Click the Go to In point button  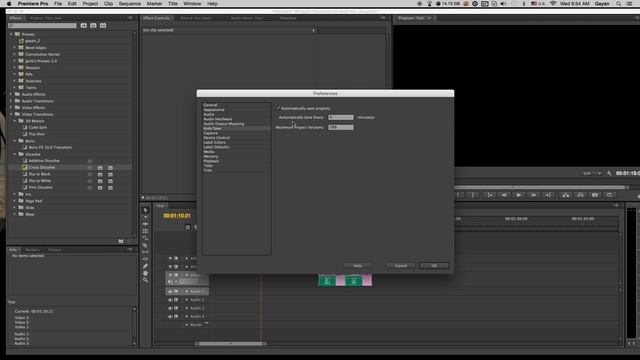tap(490, 195)
